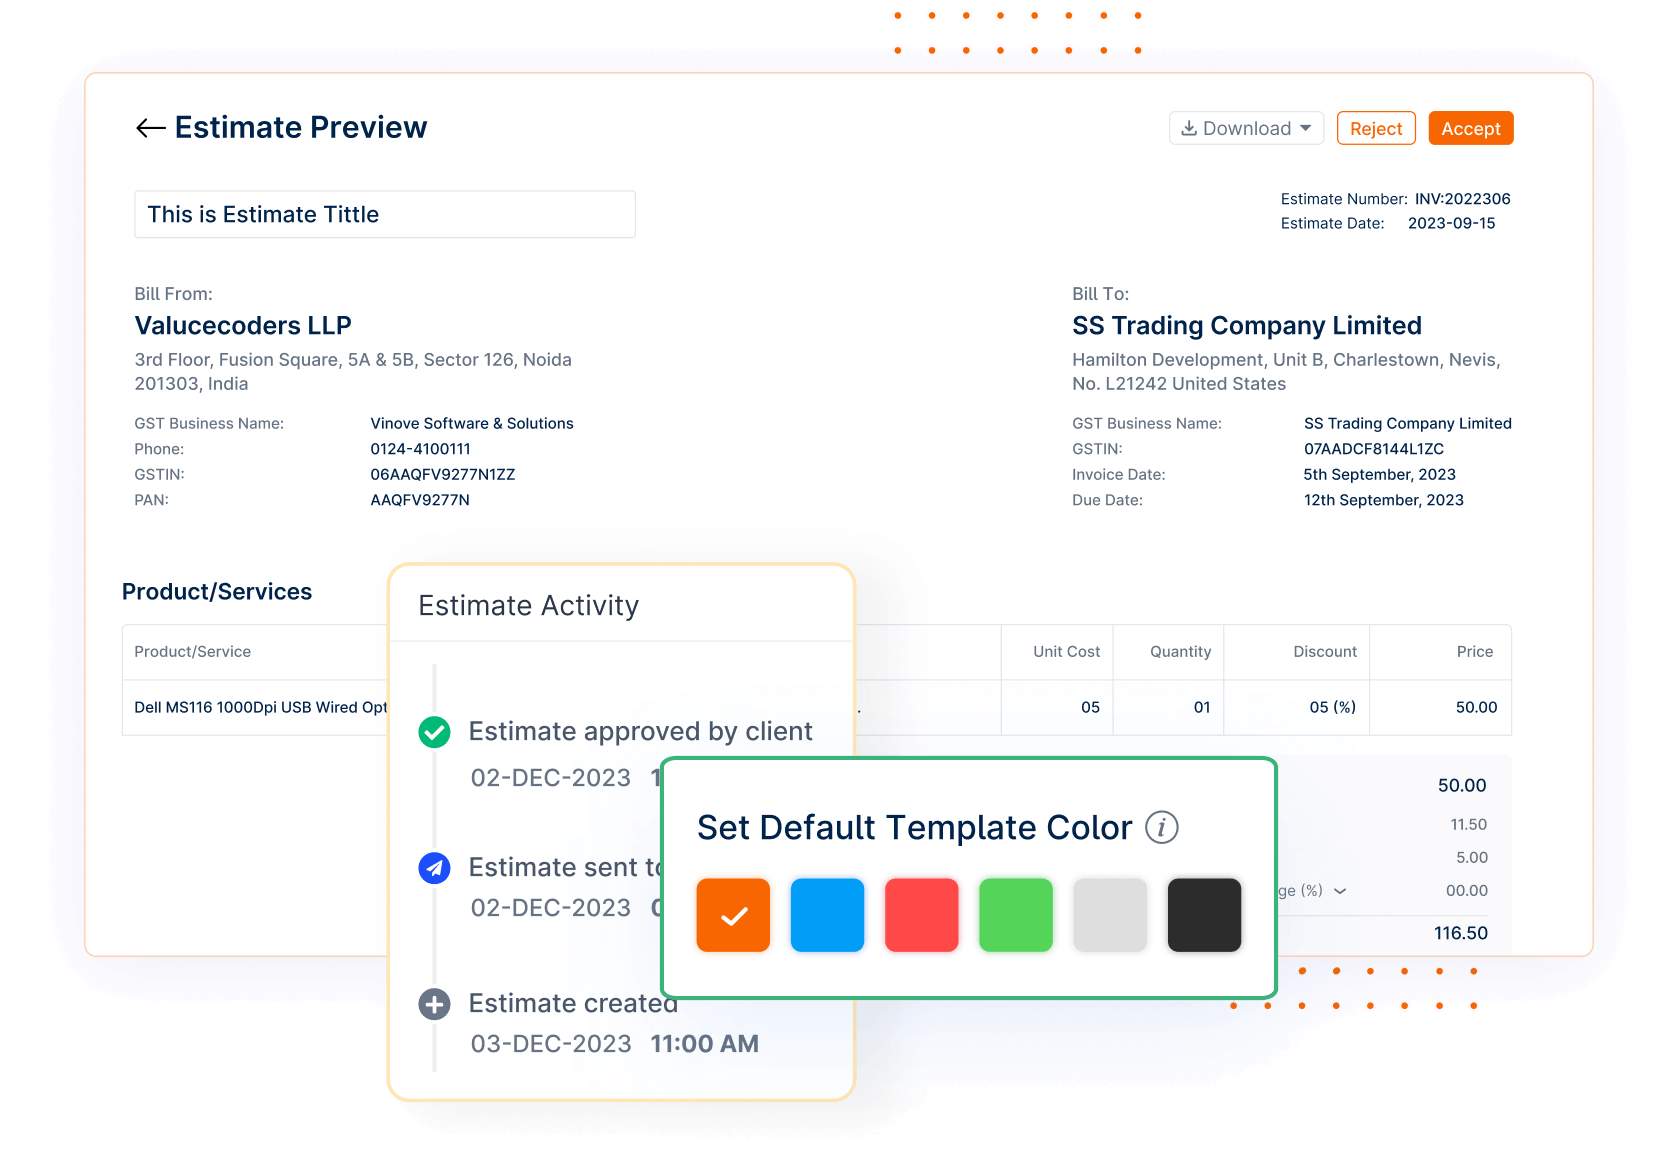Click phone number 0124-4100111

420,450
